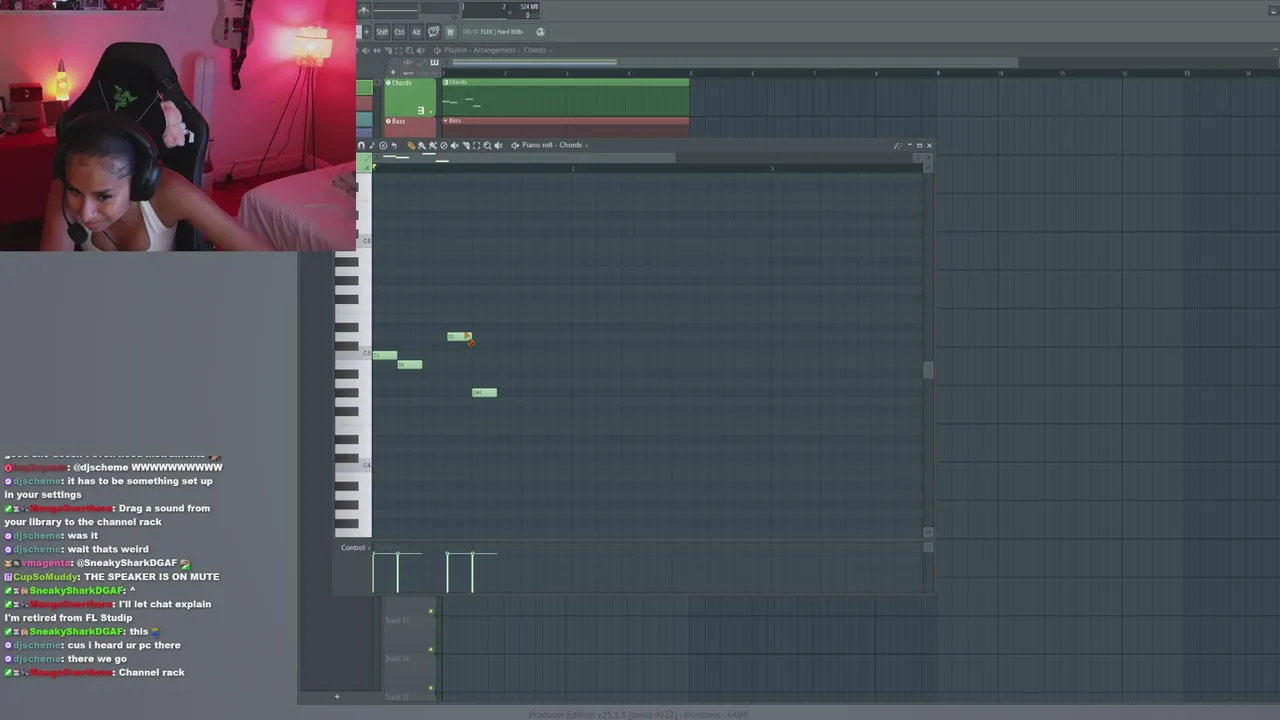
Task: Click the globe icon after FLEX hint
Action: [x=540, y=32]
